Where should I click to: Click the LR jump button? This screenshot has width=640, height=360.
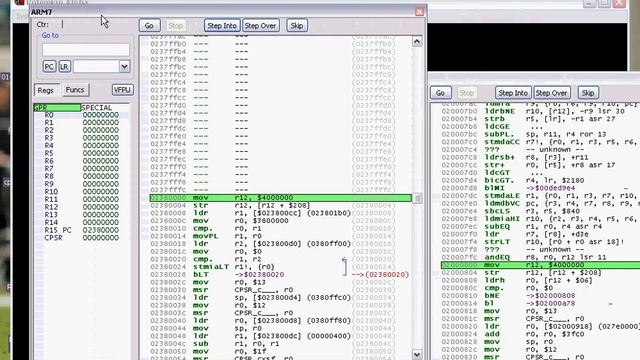click(64, 67)
